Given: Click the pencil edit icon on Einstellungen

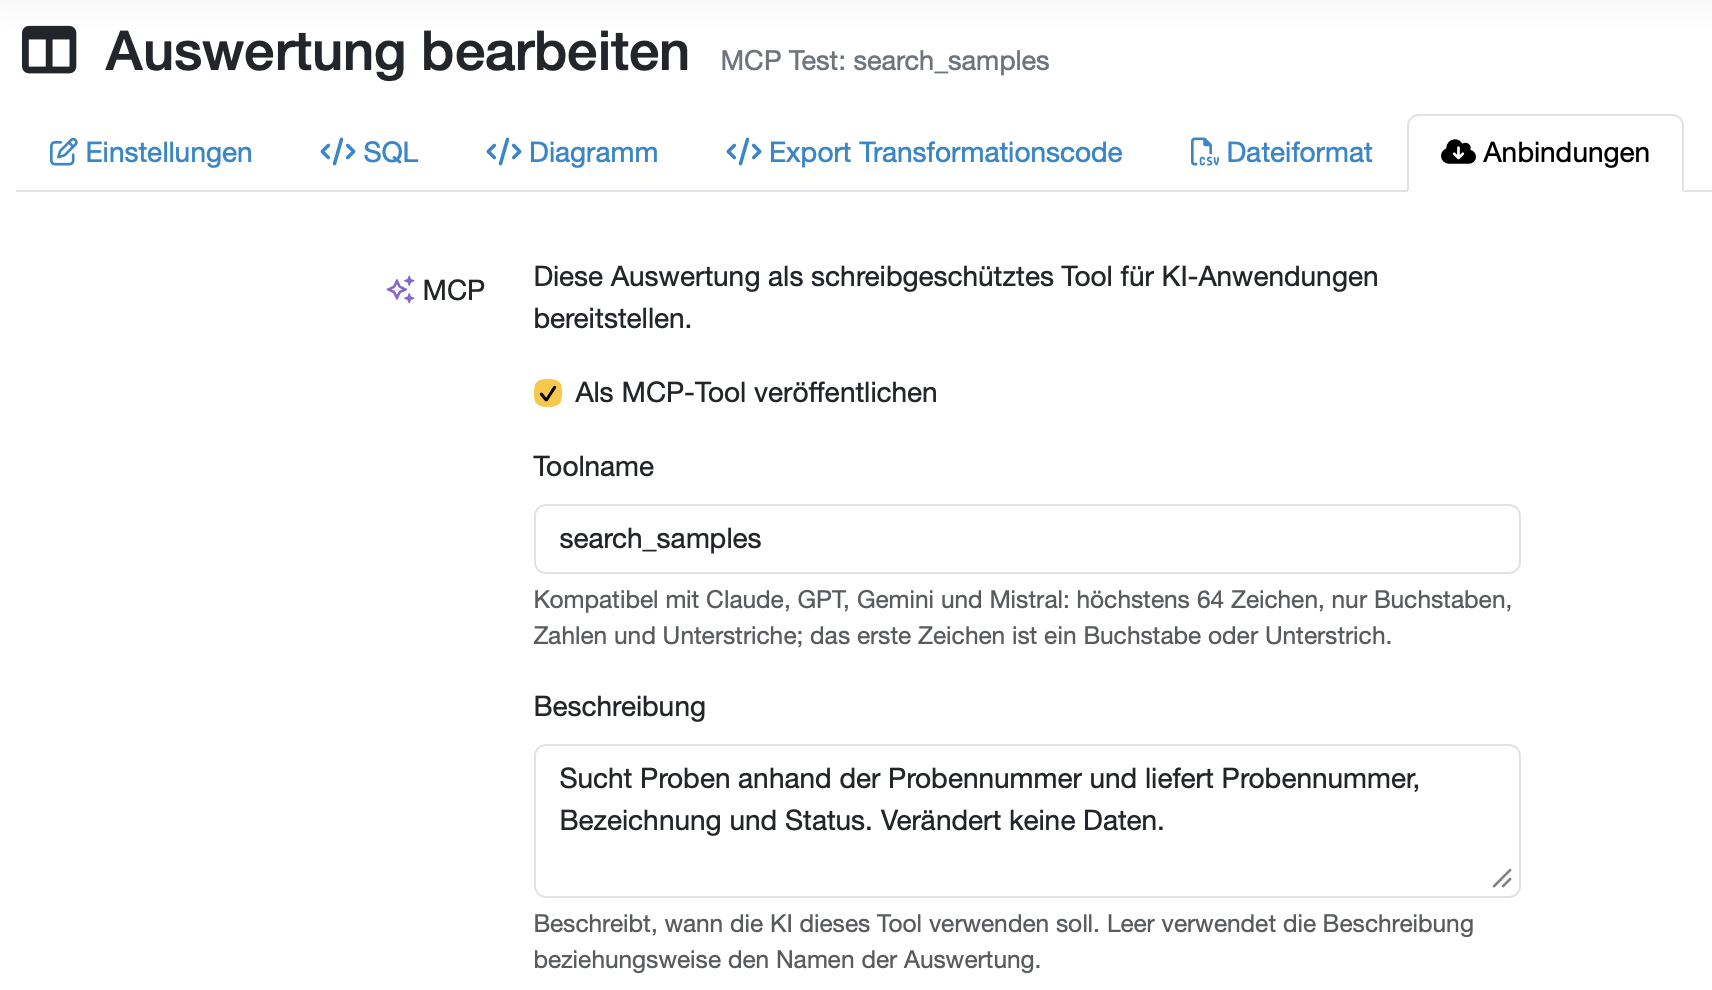Looking at the screenshot, I should click(63, 152).
